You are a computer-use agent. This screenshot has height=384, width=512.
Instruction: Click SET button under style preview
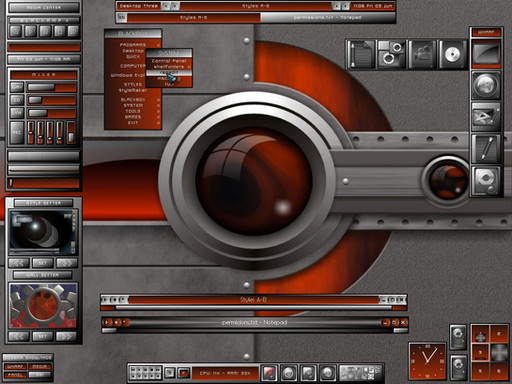point(43,263)
